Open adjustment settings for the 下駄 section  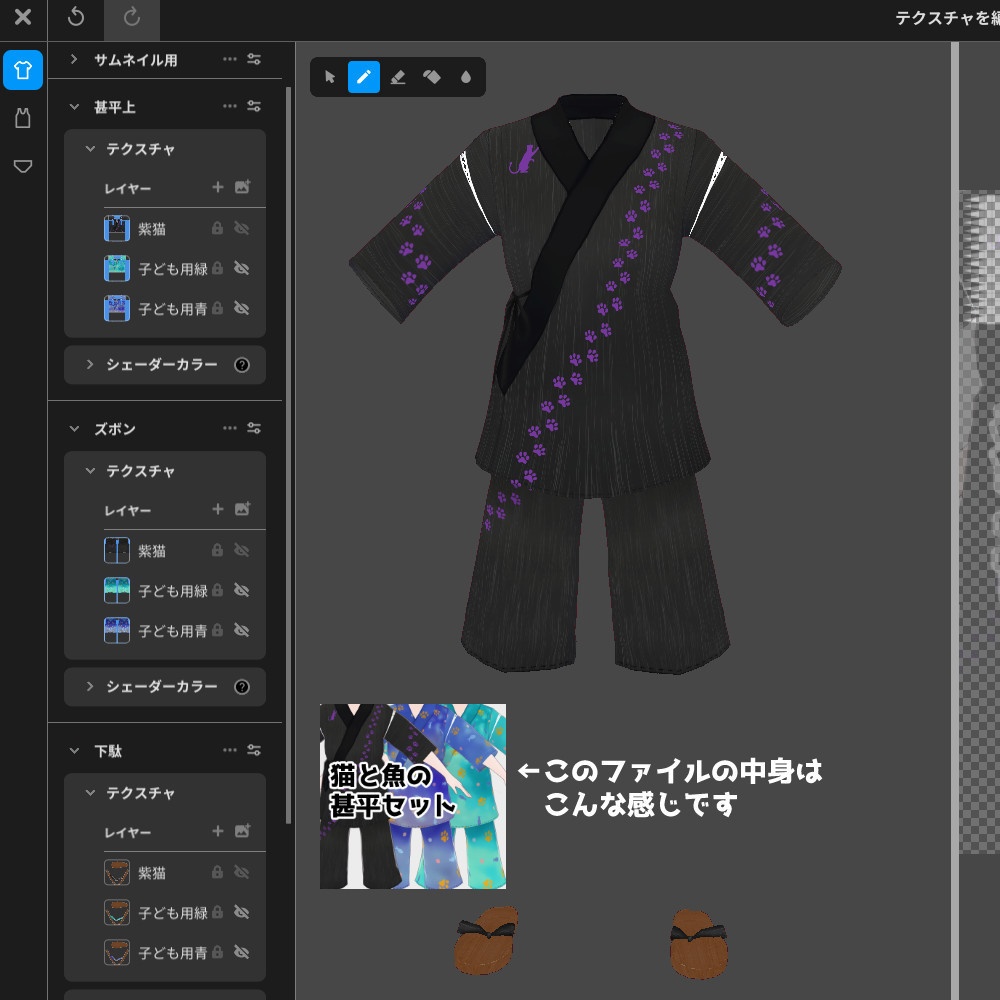click(253, 750)
